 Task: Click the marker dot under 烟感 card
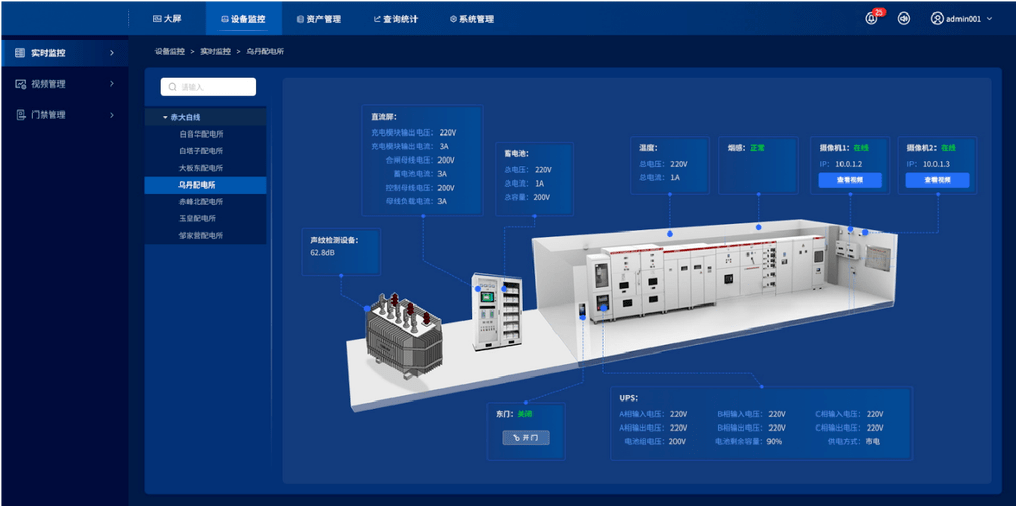pos(758,227)
